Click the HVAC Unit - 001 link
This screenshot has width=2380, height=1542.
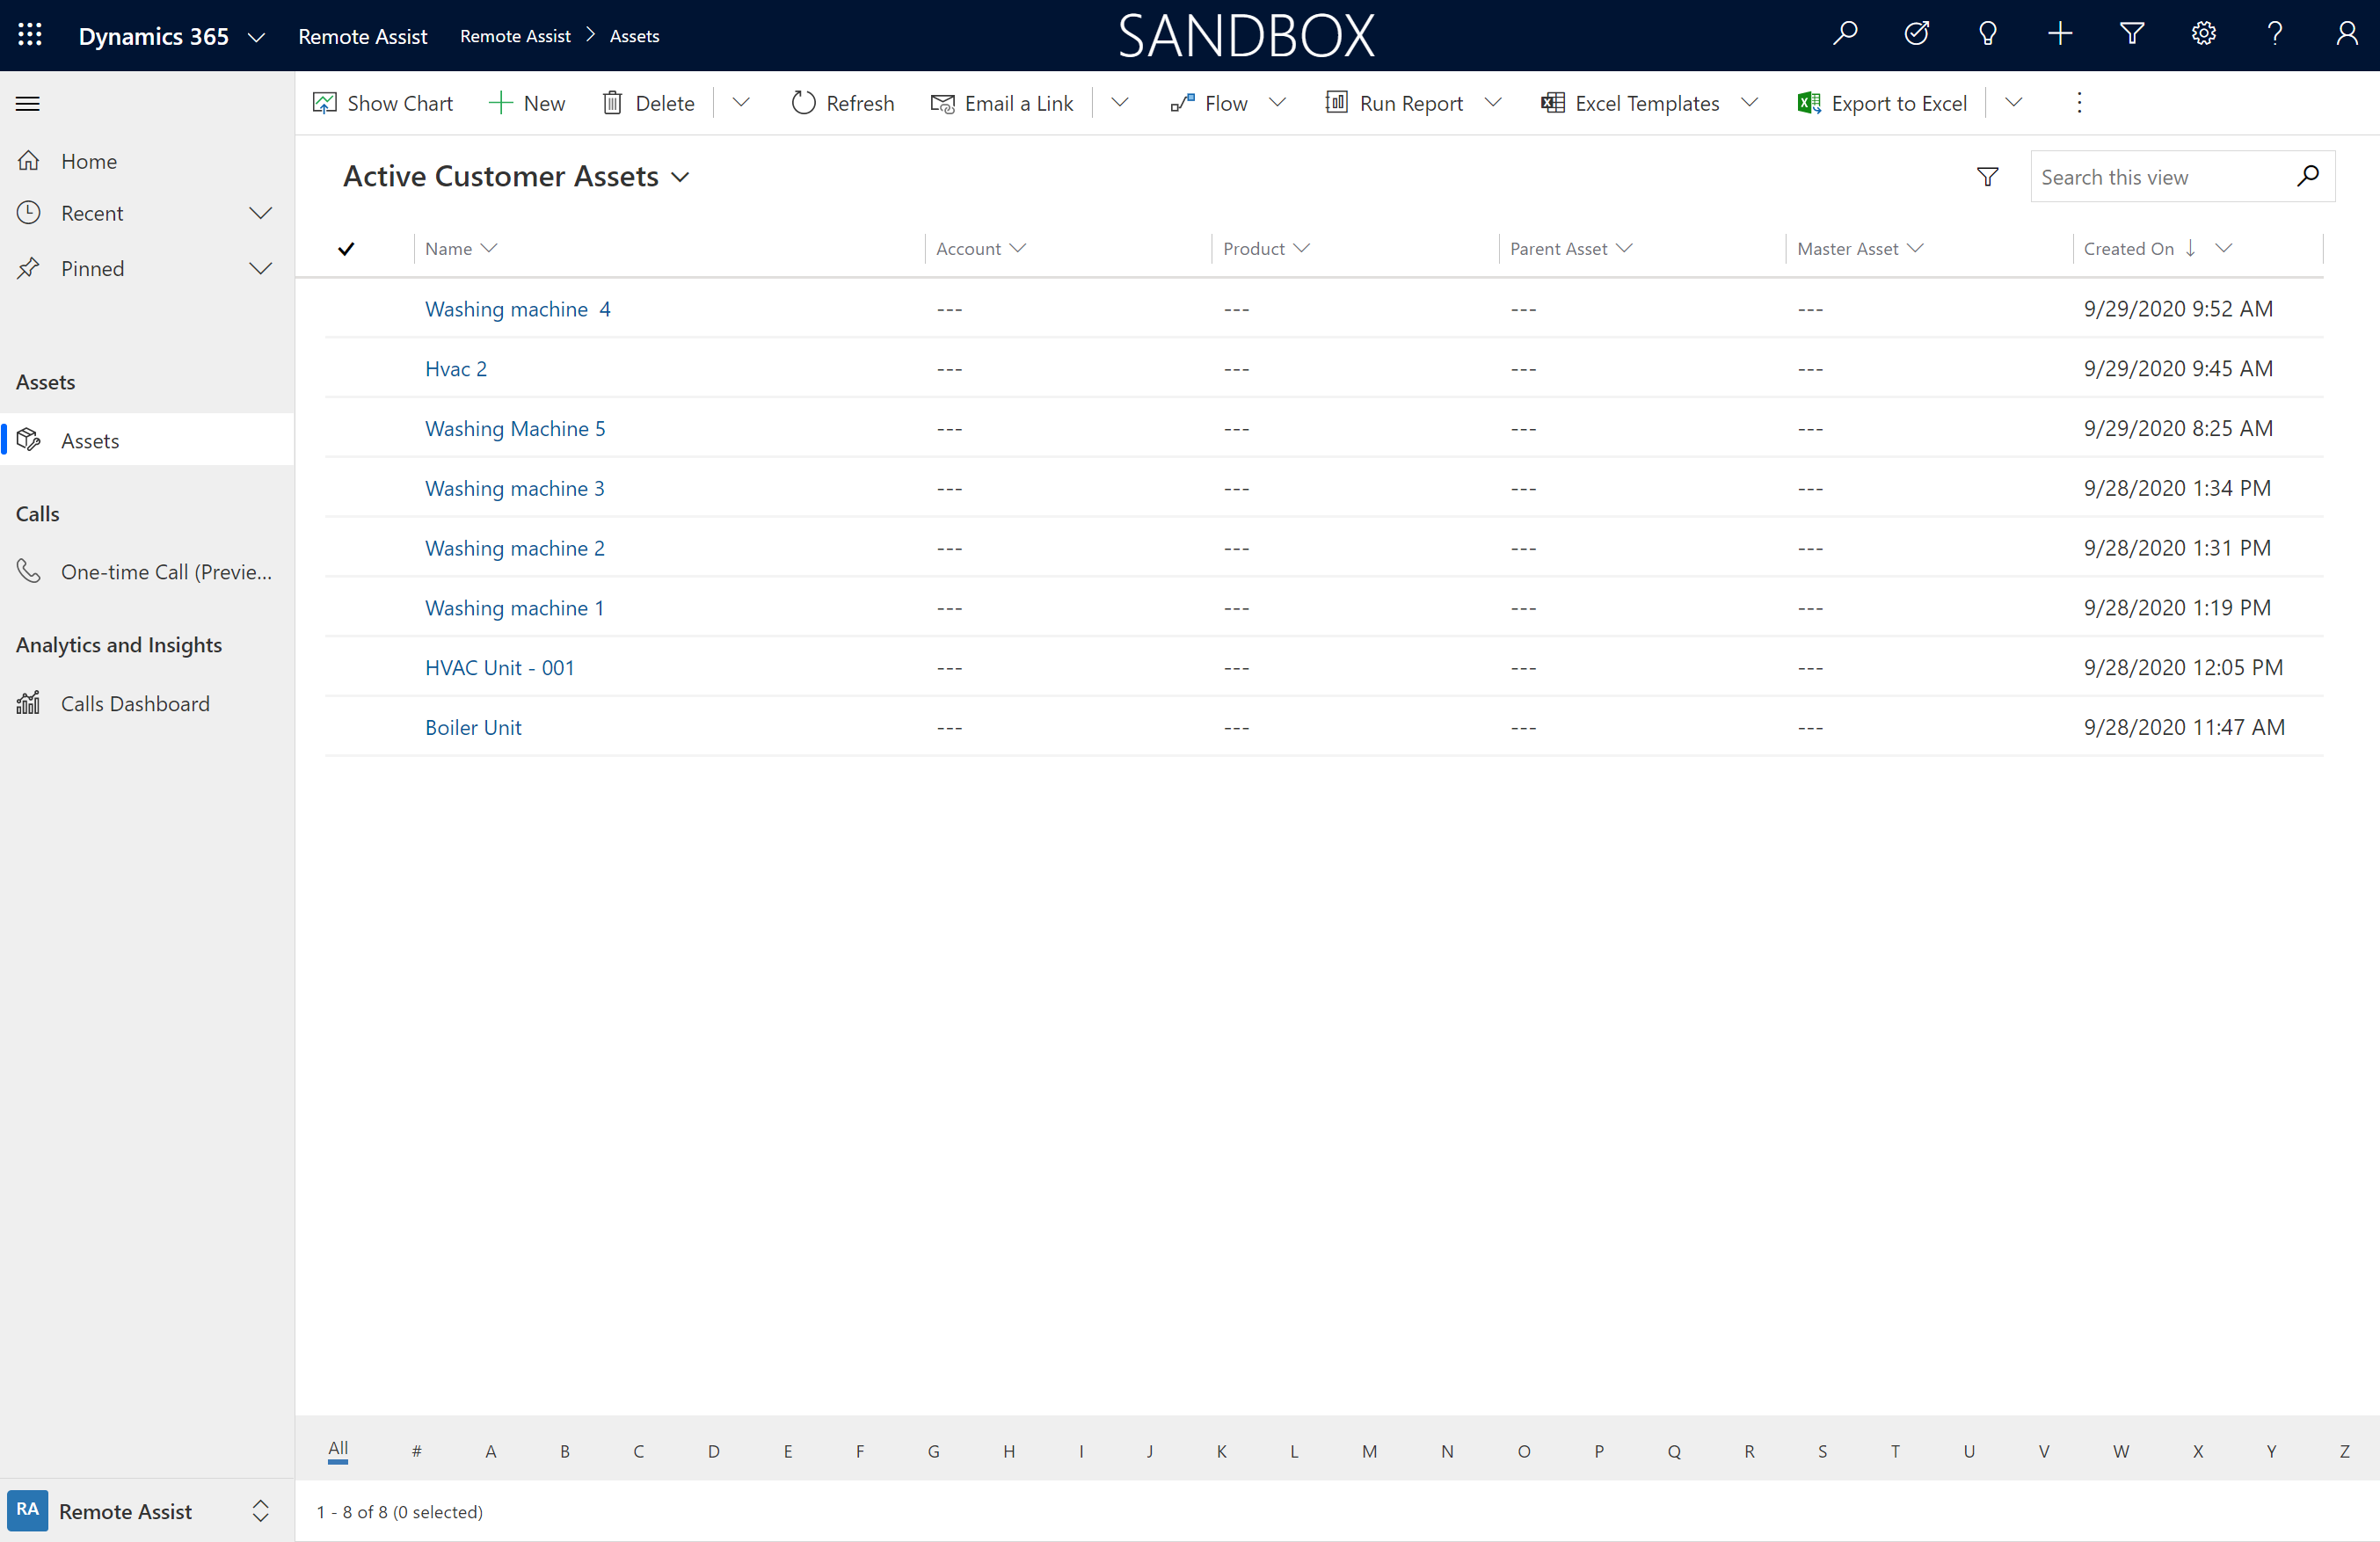tap(501, 666)
